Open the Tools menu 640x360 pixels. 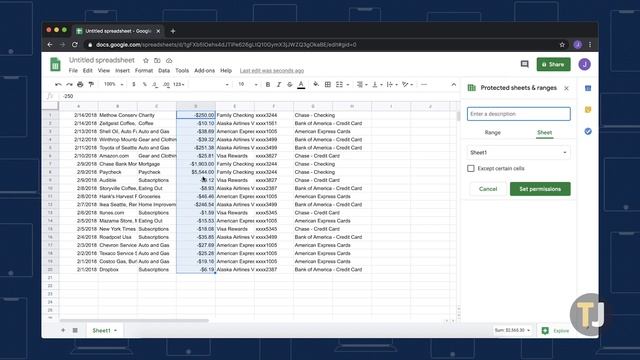click(182, 71)
